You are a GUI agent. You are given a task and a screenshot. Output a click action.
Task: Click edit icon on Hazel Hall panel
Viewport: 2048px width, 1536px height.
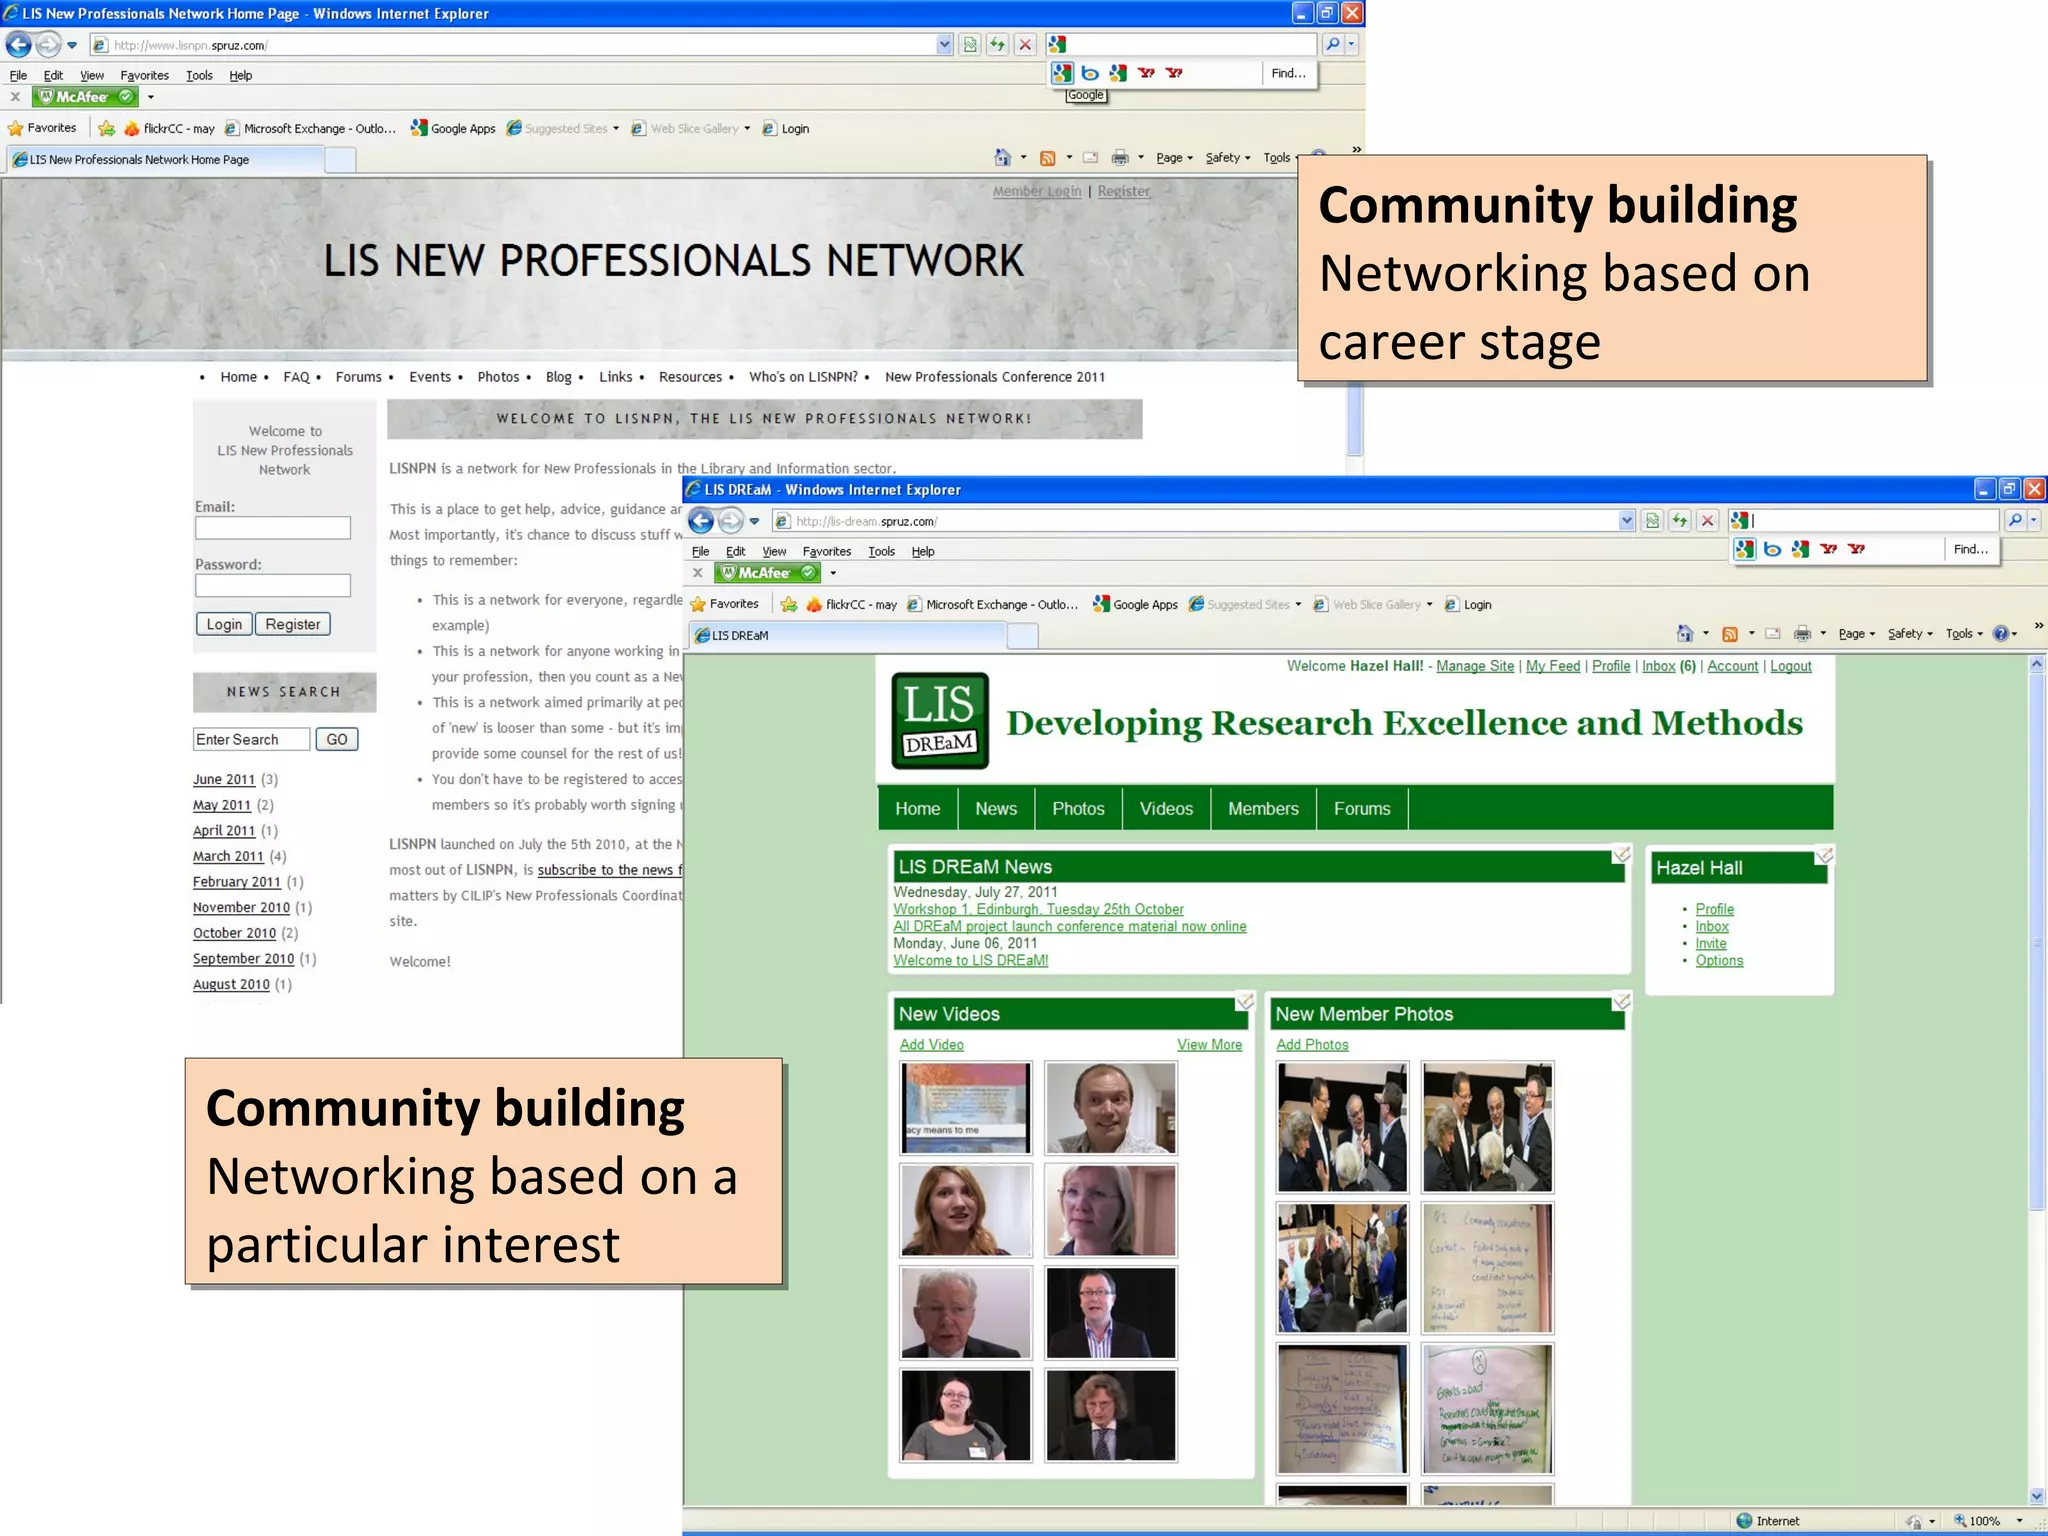[x=1825, y=855]
